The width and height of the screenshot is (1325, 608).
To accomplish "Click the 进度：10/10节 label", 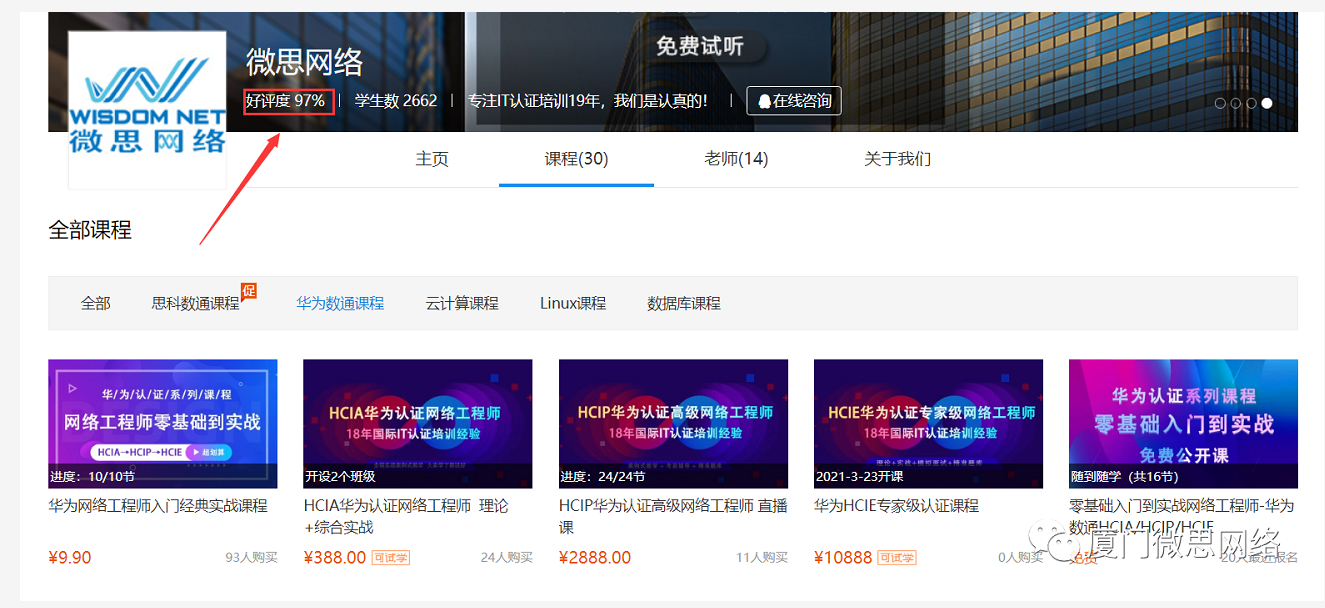I will tap(91, 477).
